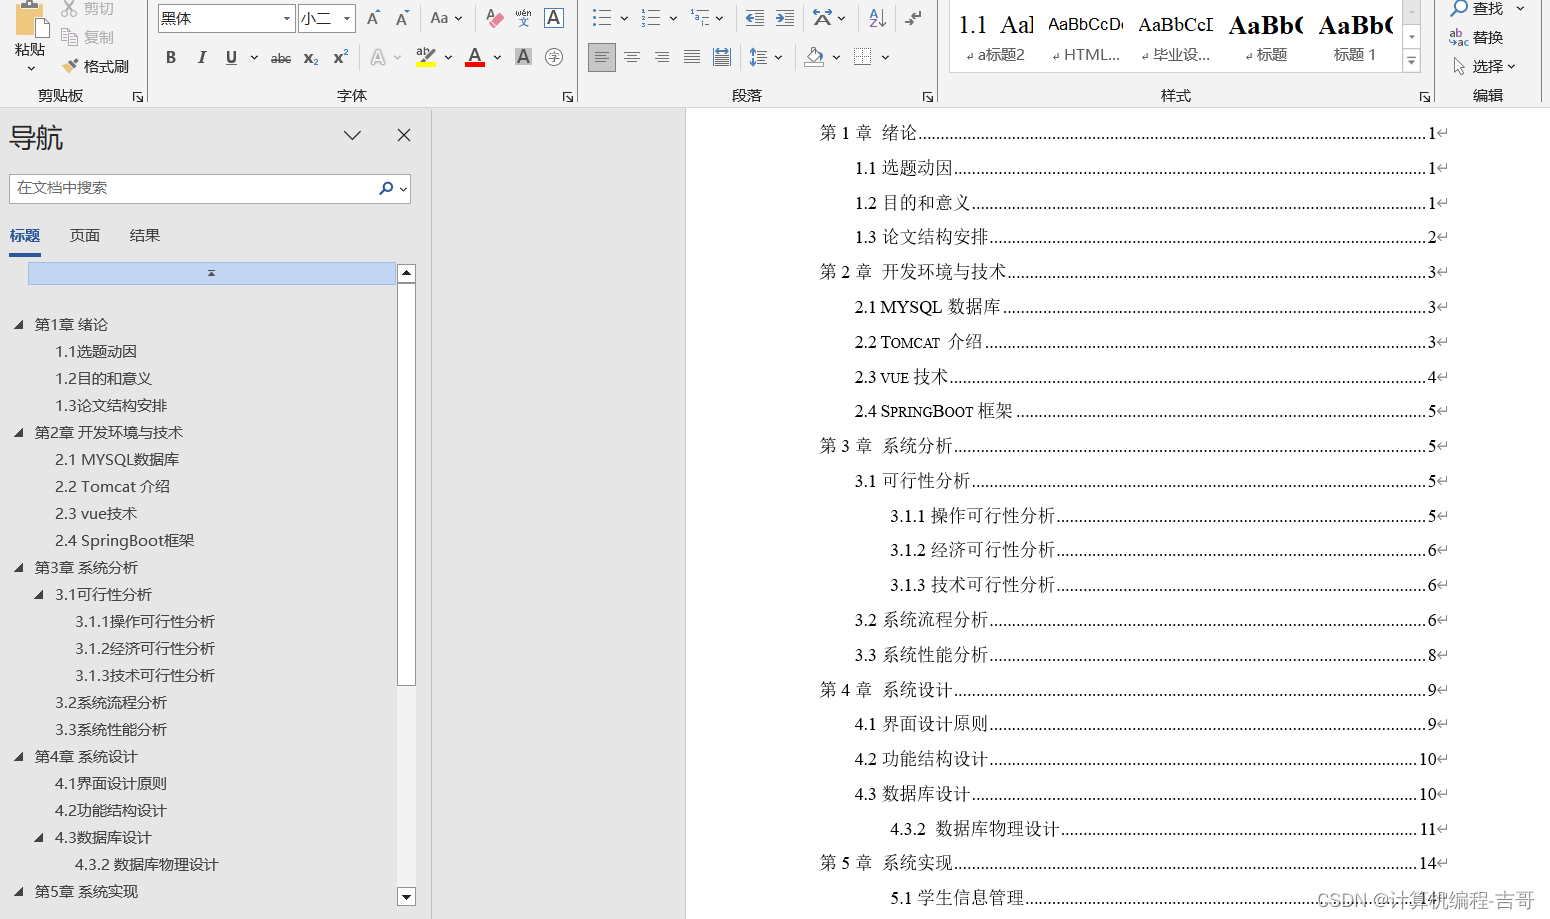Image resolution: width=1550 pixels, height=919 pixels.
Task: Switch to the 标题 navigation tab
Action: pyautogui.click(x=25, y=235)
